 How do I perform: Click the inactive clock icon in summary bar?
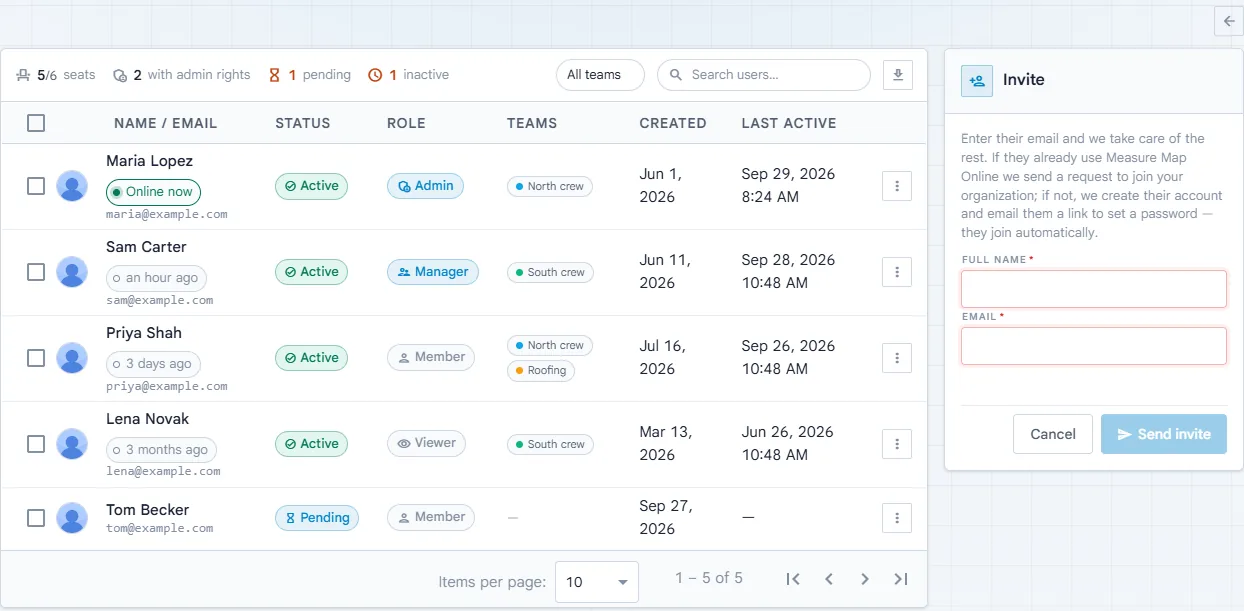tap(375, 75)
